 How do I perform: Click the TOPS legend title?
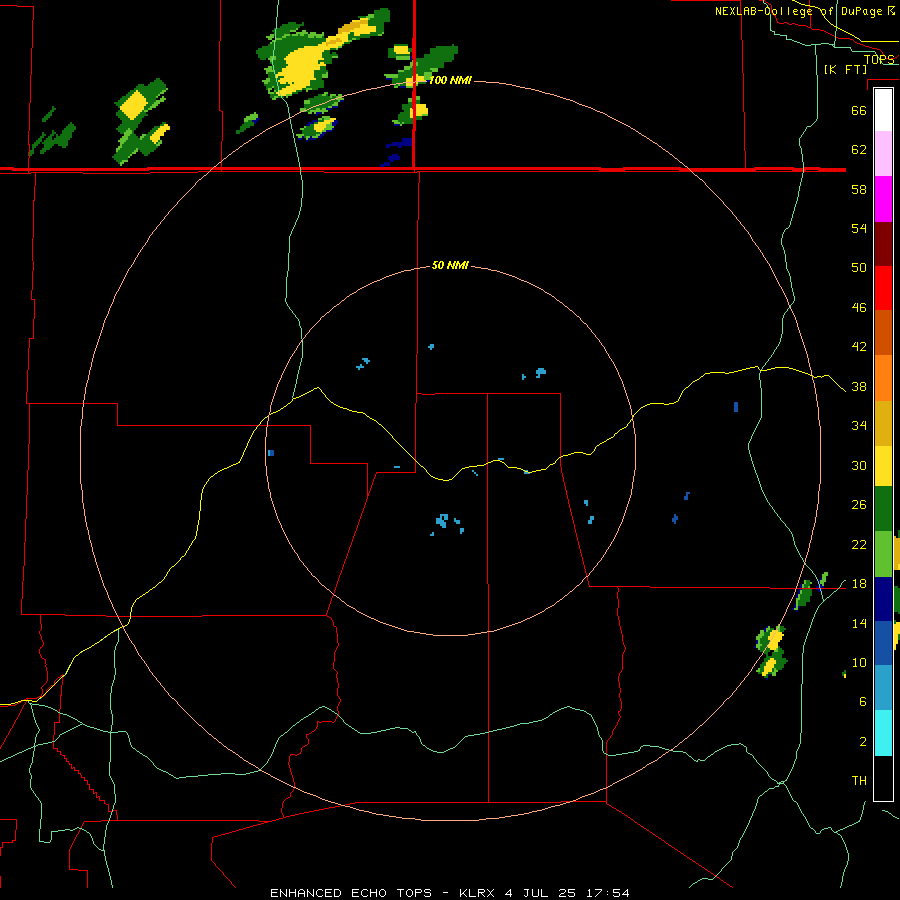[x=879, y=59]
